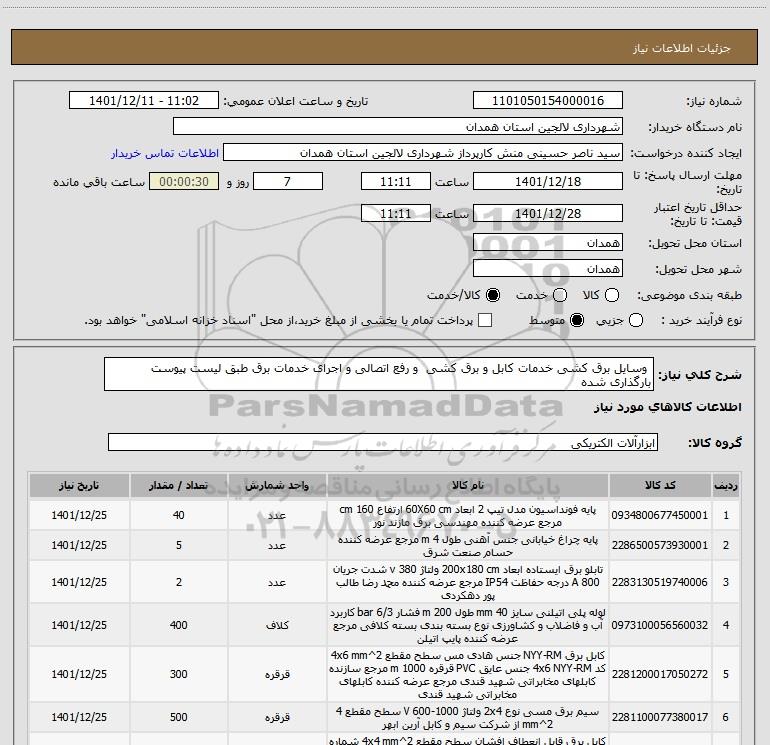Click product code 2281100077380017

(x=660, y=717)
